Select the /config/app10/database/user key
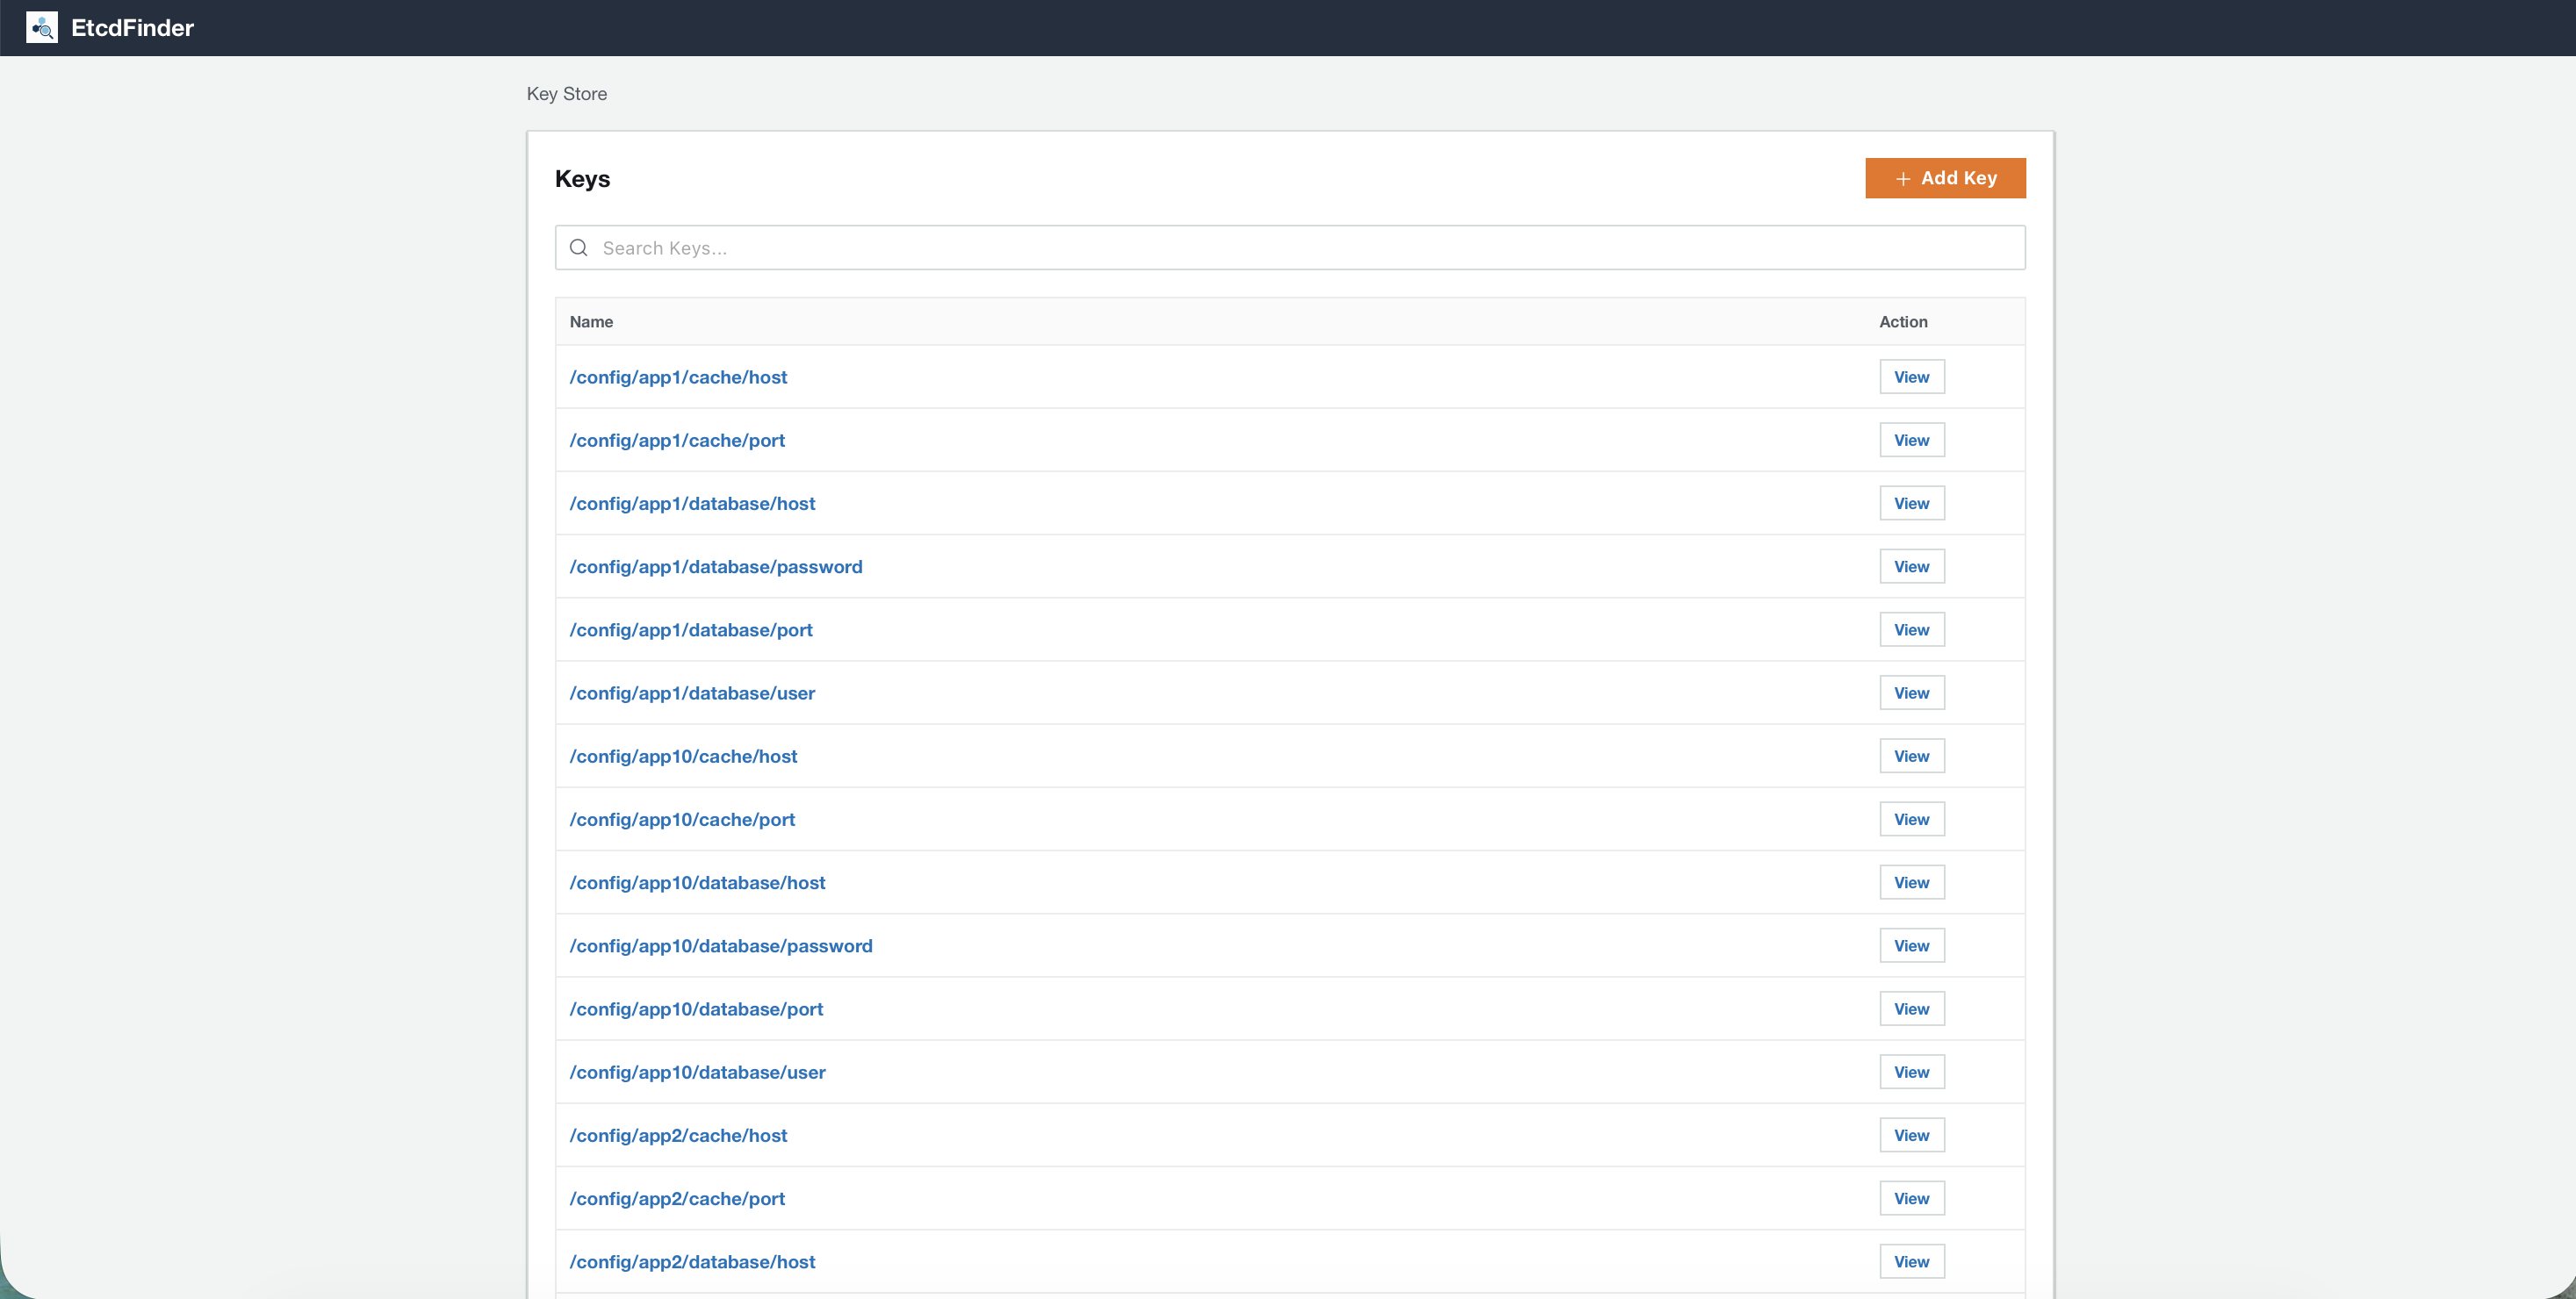The image size is (2576, 1299). pos(697,1071)
